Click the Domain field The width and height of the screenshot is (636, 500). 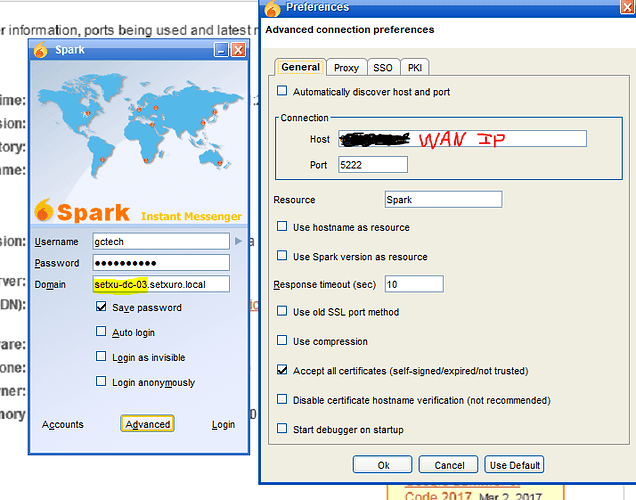tap(161, 284)
